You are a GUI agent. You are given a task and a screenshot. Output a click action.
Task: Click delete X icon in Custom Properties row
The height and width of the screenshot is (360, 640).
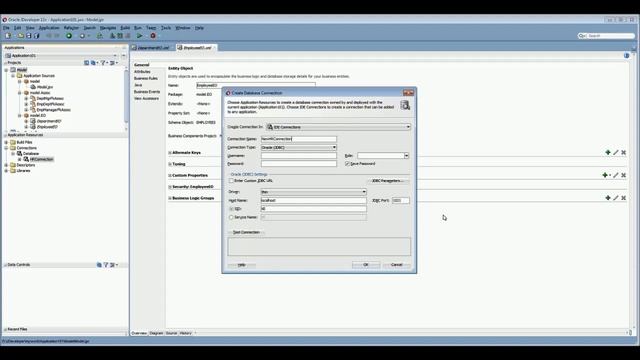(x=624, y=175)
